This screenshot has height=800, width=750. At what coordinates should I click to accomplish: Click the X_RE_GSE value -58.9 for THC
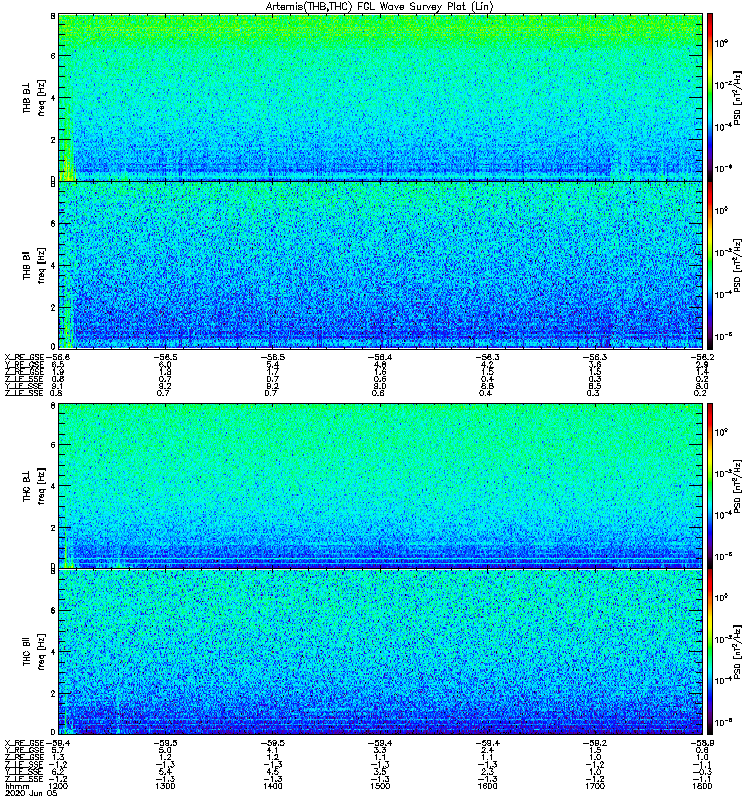(x=702, y=743)
